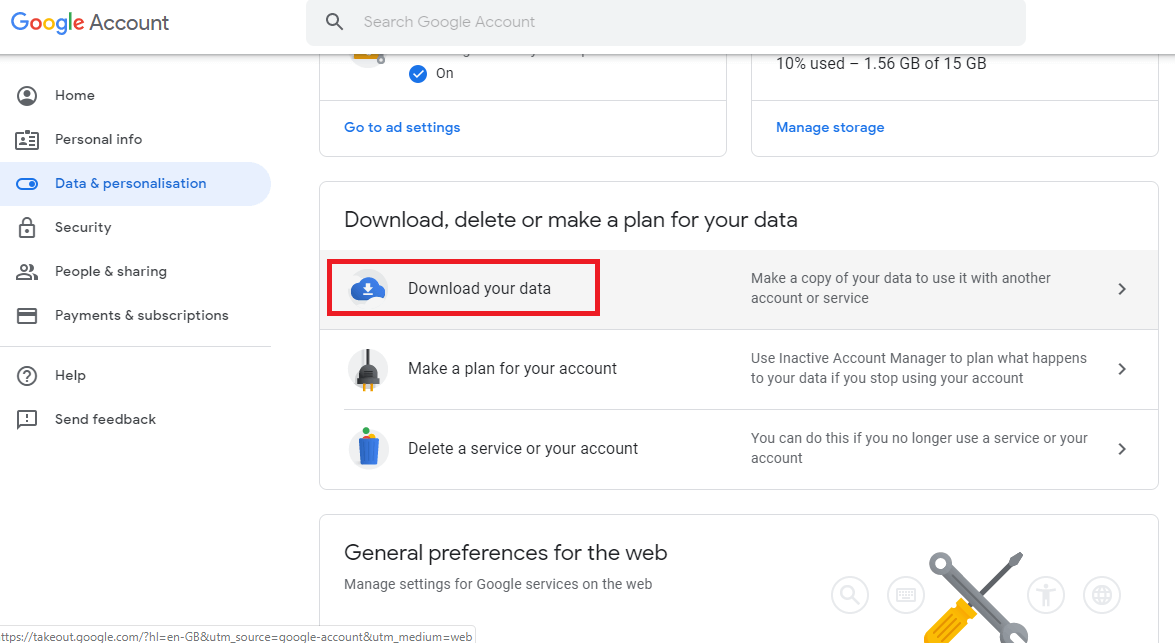Click the blue On checkmark icon
Screen dimensions: 1175x643
click(x=418, y=73)
